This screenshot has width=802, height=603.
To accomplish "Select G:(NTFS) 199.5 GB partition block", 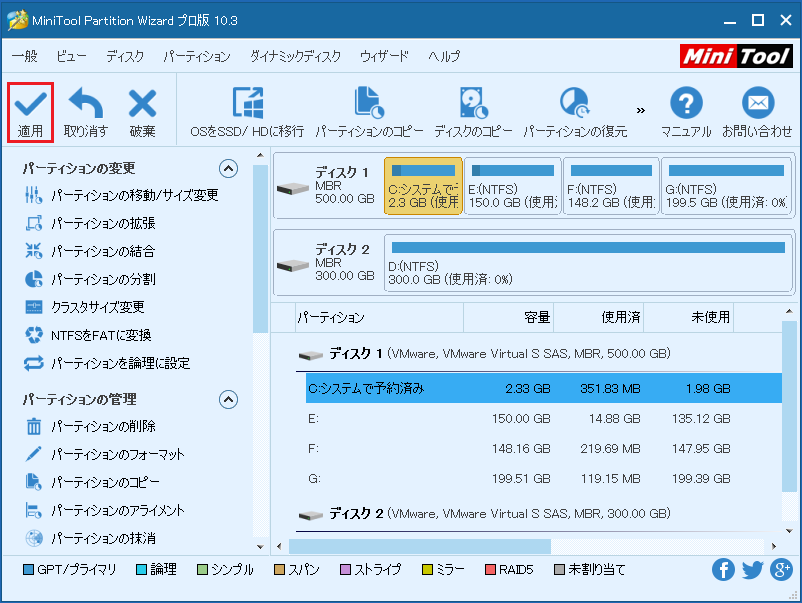I will [x=726, y=186].
